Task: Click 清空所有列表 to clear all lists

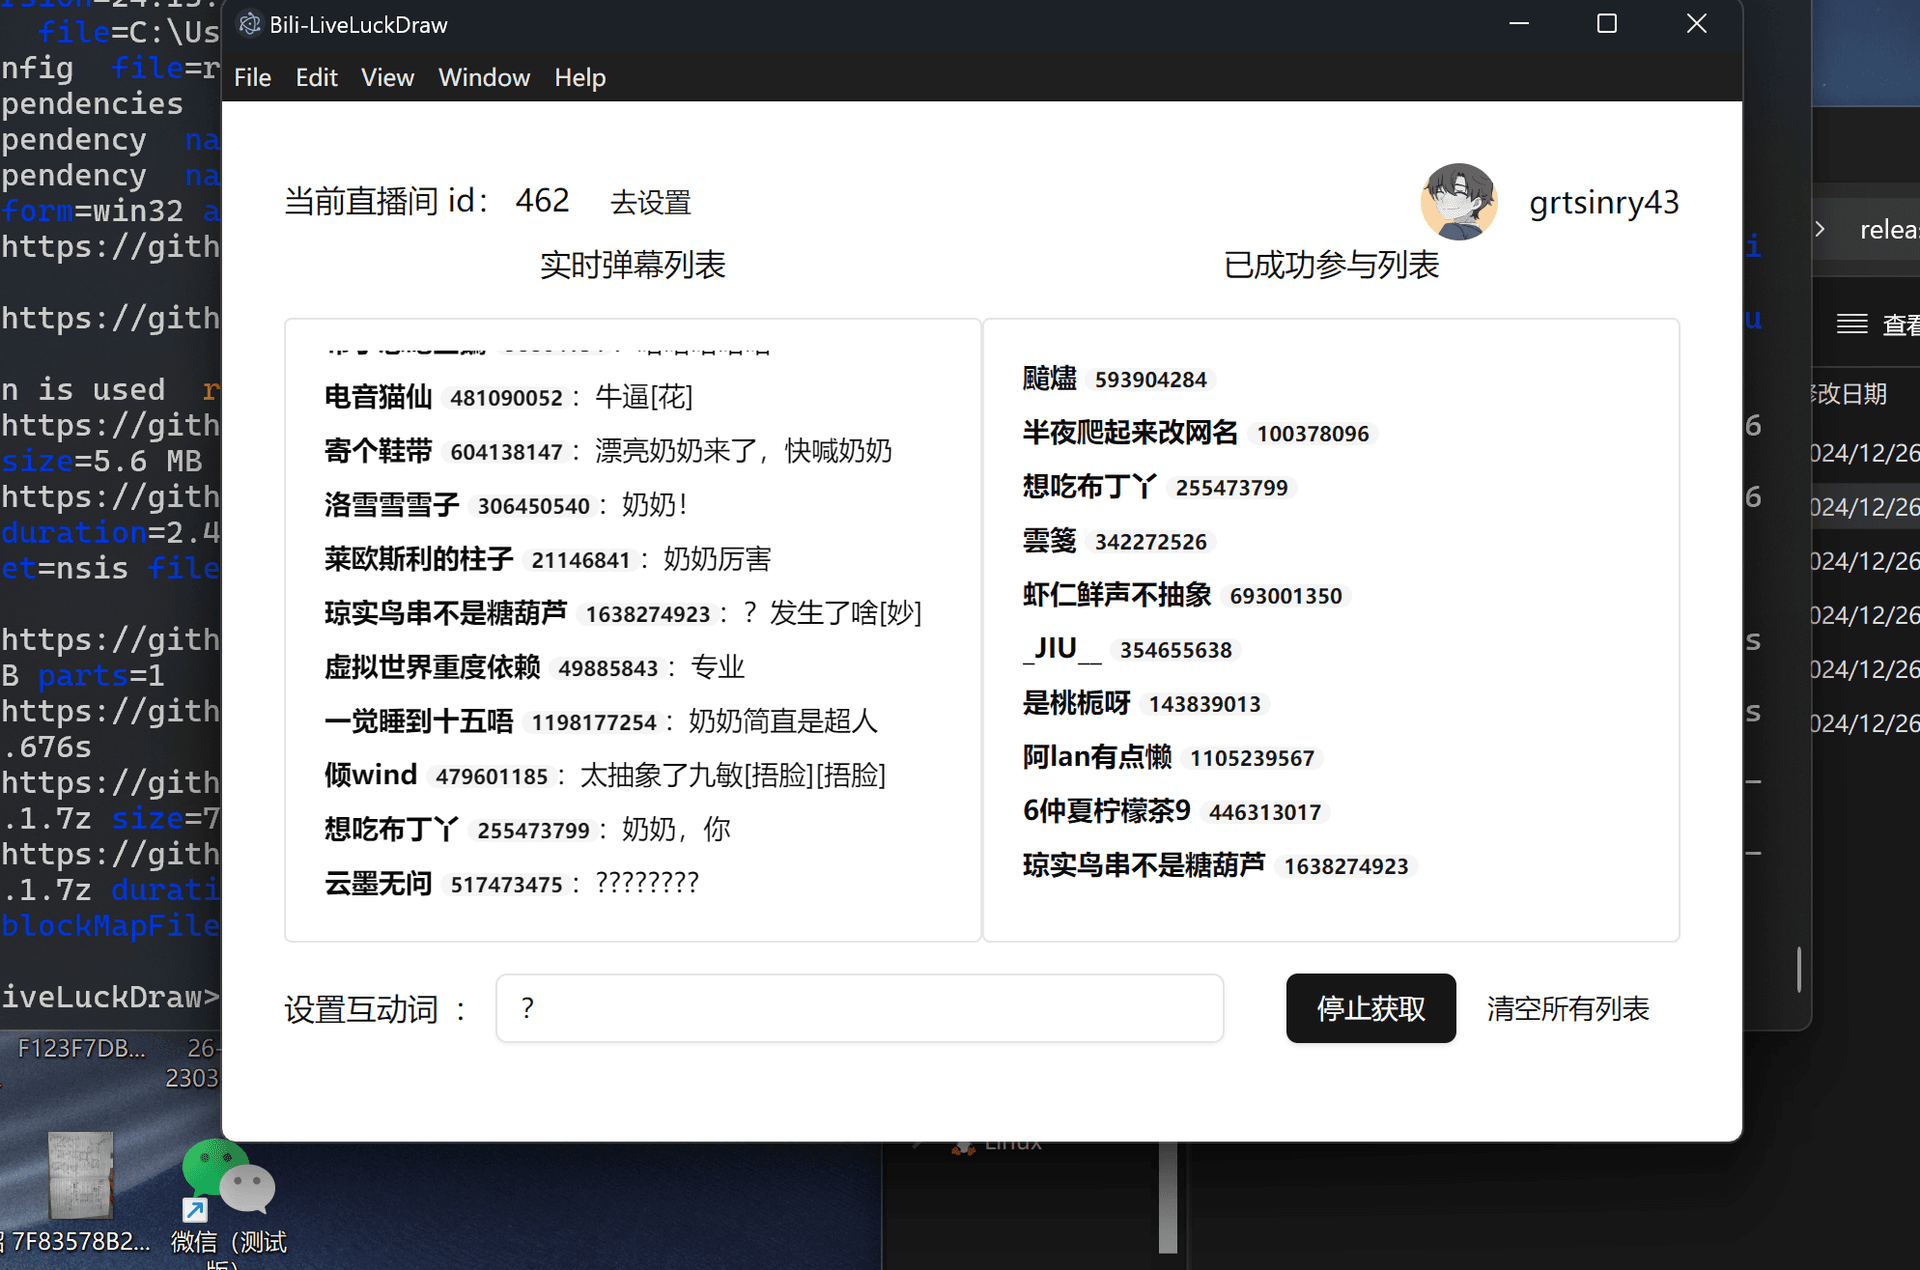Action: (x=1567, y=1009)
